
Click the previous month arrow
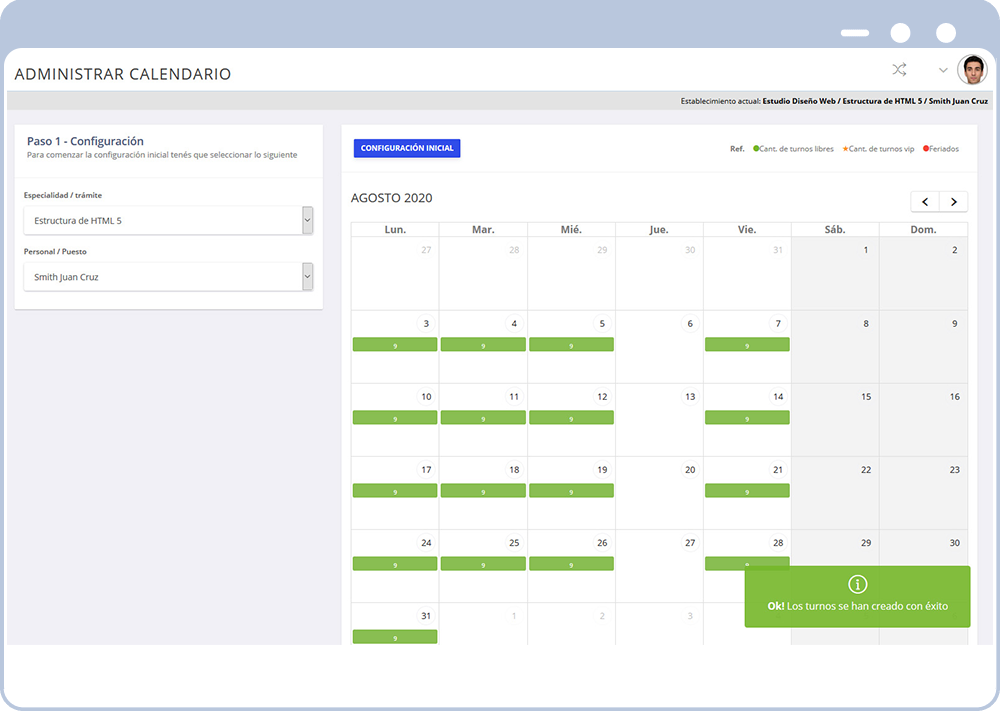pyautogui.click(x=924, y=201)
